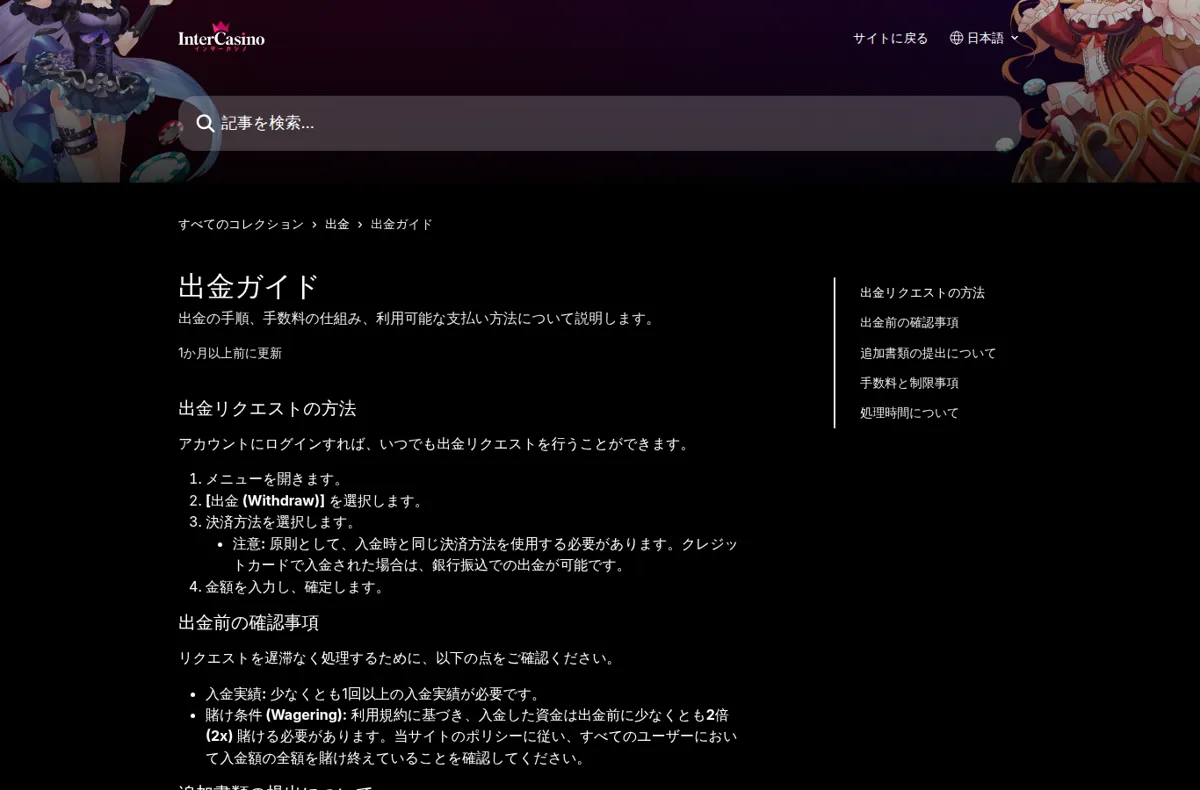
Task: Click the アカウントにログインすれば sentence
Action: (x=436, y=444)
